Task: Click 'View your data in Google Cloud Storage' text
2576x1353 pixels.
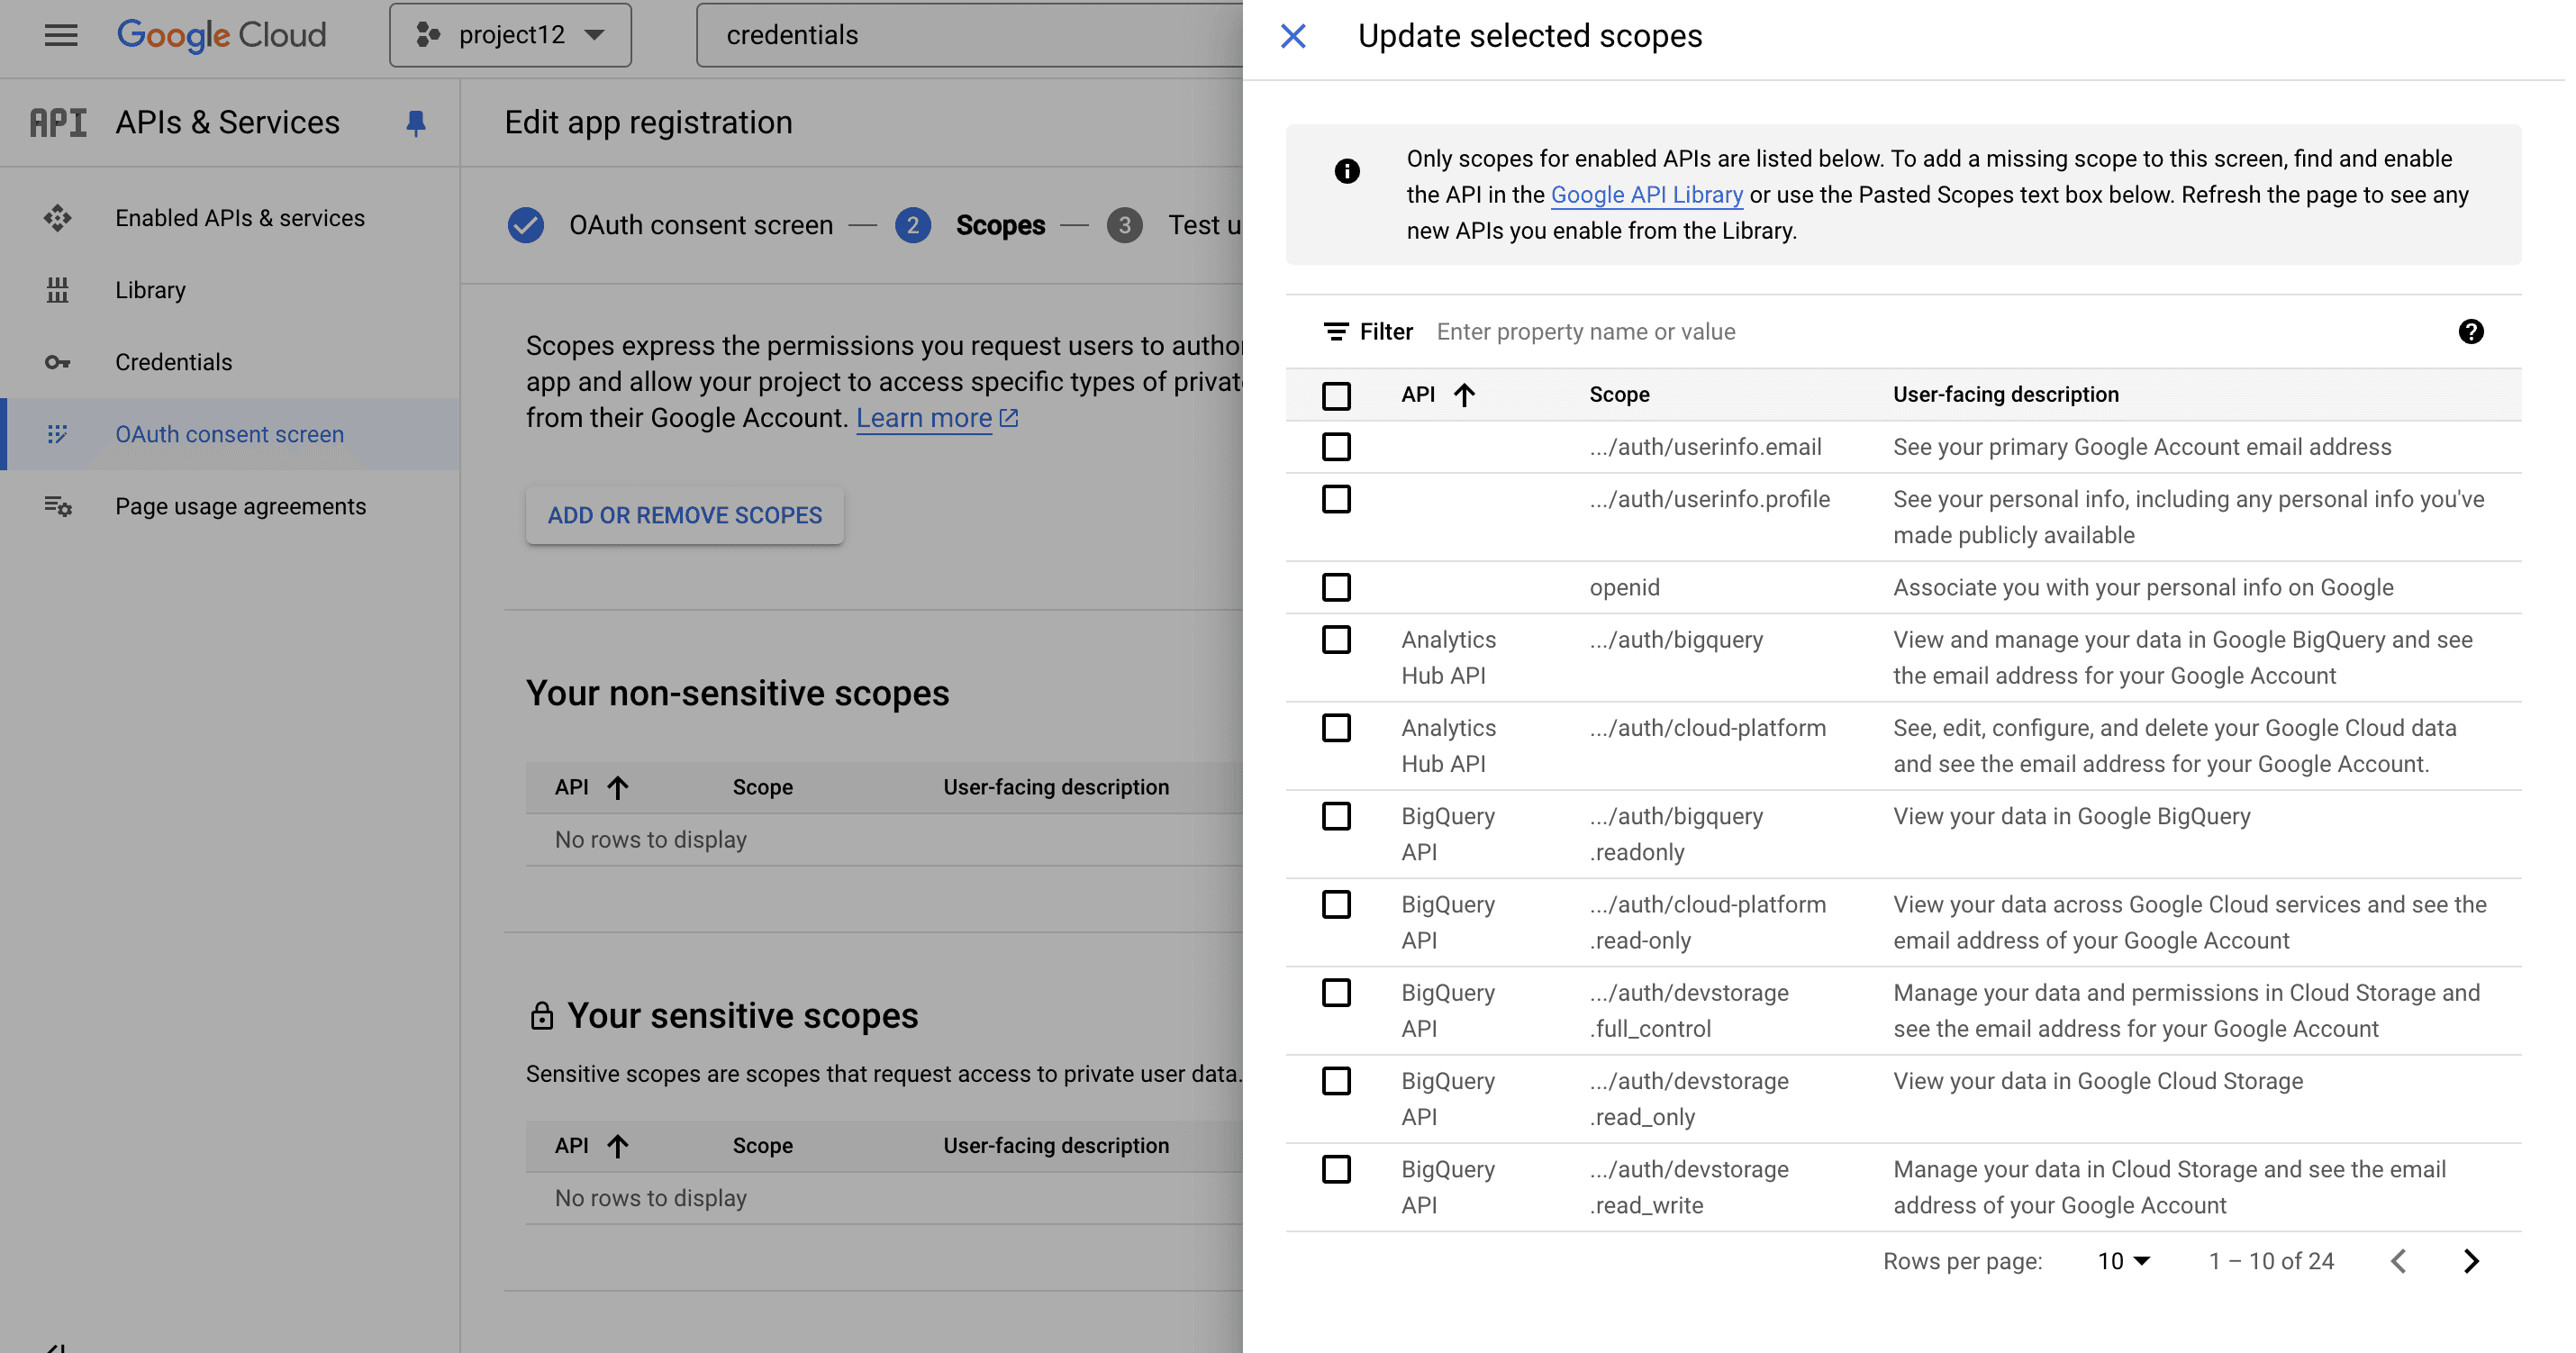Action: (x=2098, y=1081)
